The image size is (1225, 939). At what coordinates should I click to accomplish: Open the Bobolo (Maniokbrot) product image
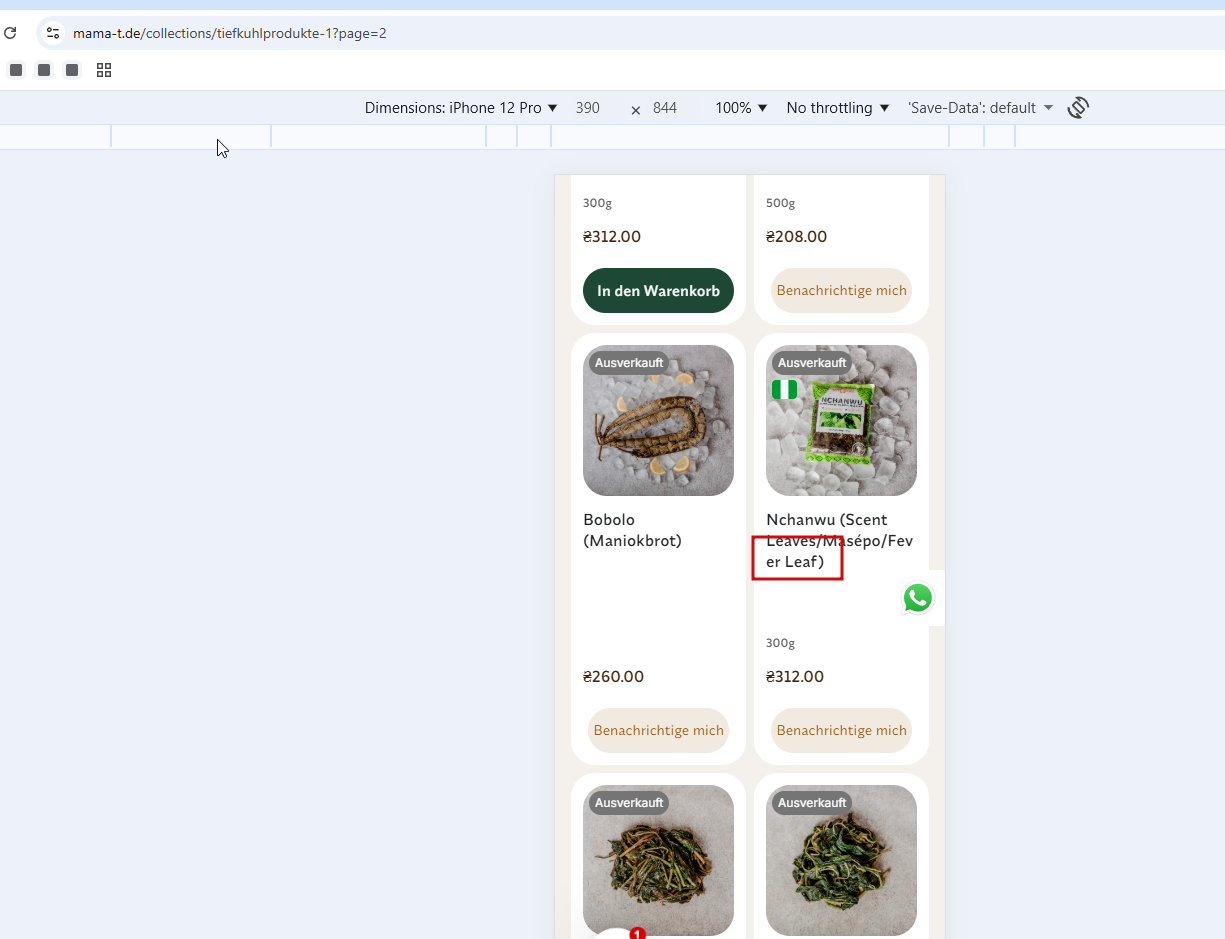(658, 420)
